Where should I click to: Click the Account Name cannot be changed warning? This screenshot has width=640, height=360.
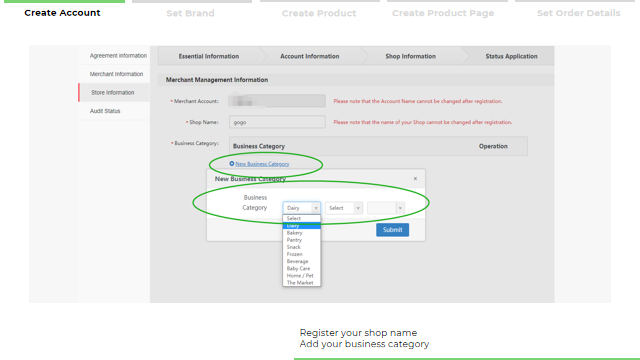(x=418, y=101)
